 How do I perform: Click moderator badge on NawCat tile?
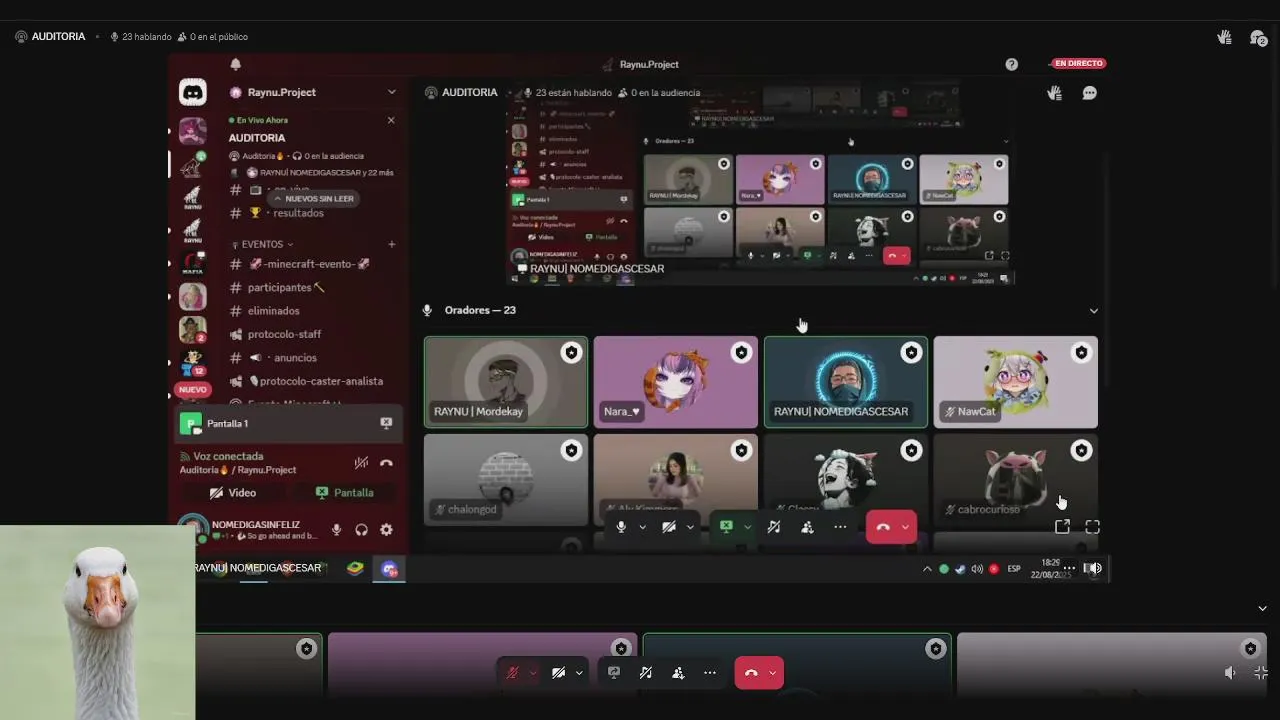1081,352
